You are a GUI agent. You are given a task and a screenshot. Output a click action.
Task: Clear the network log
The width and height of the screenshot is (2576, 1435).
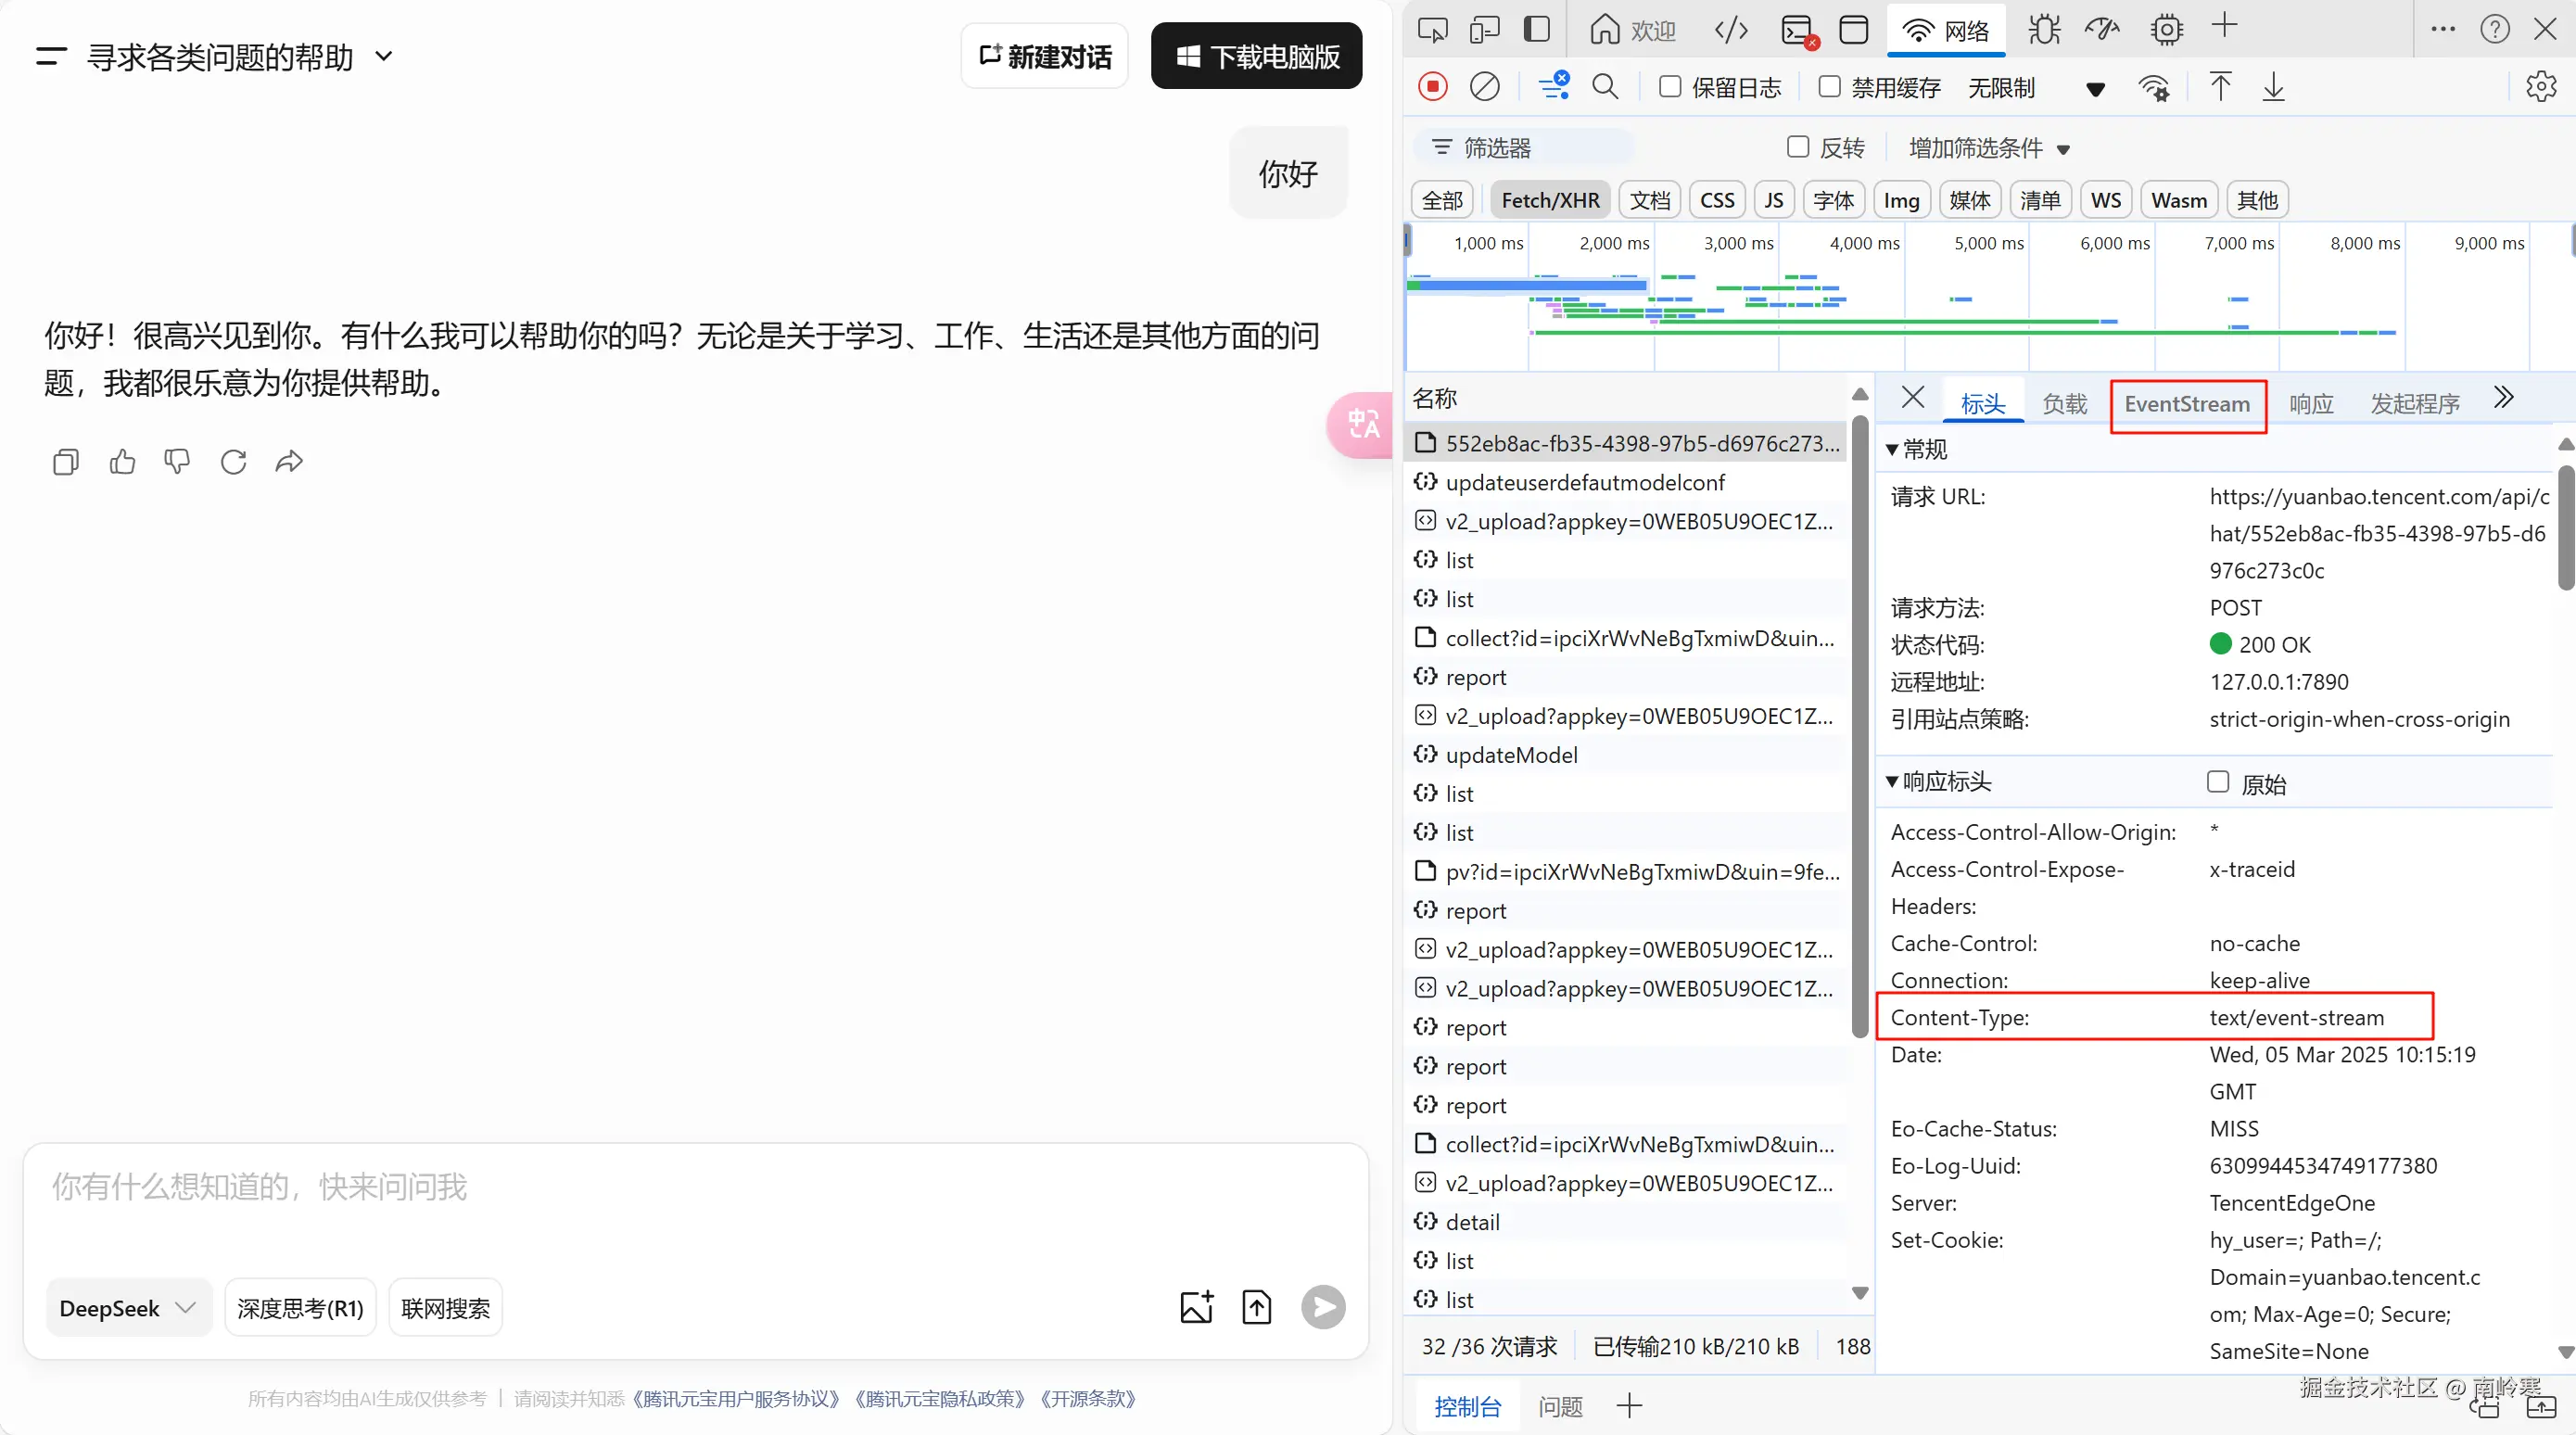(x=1484, y=87)
